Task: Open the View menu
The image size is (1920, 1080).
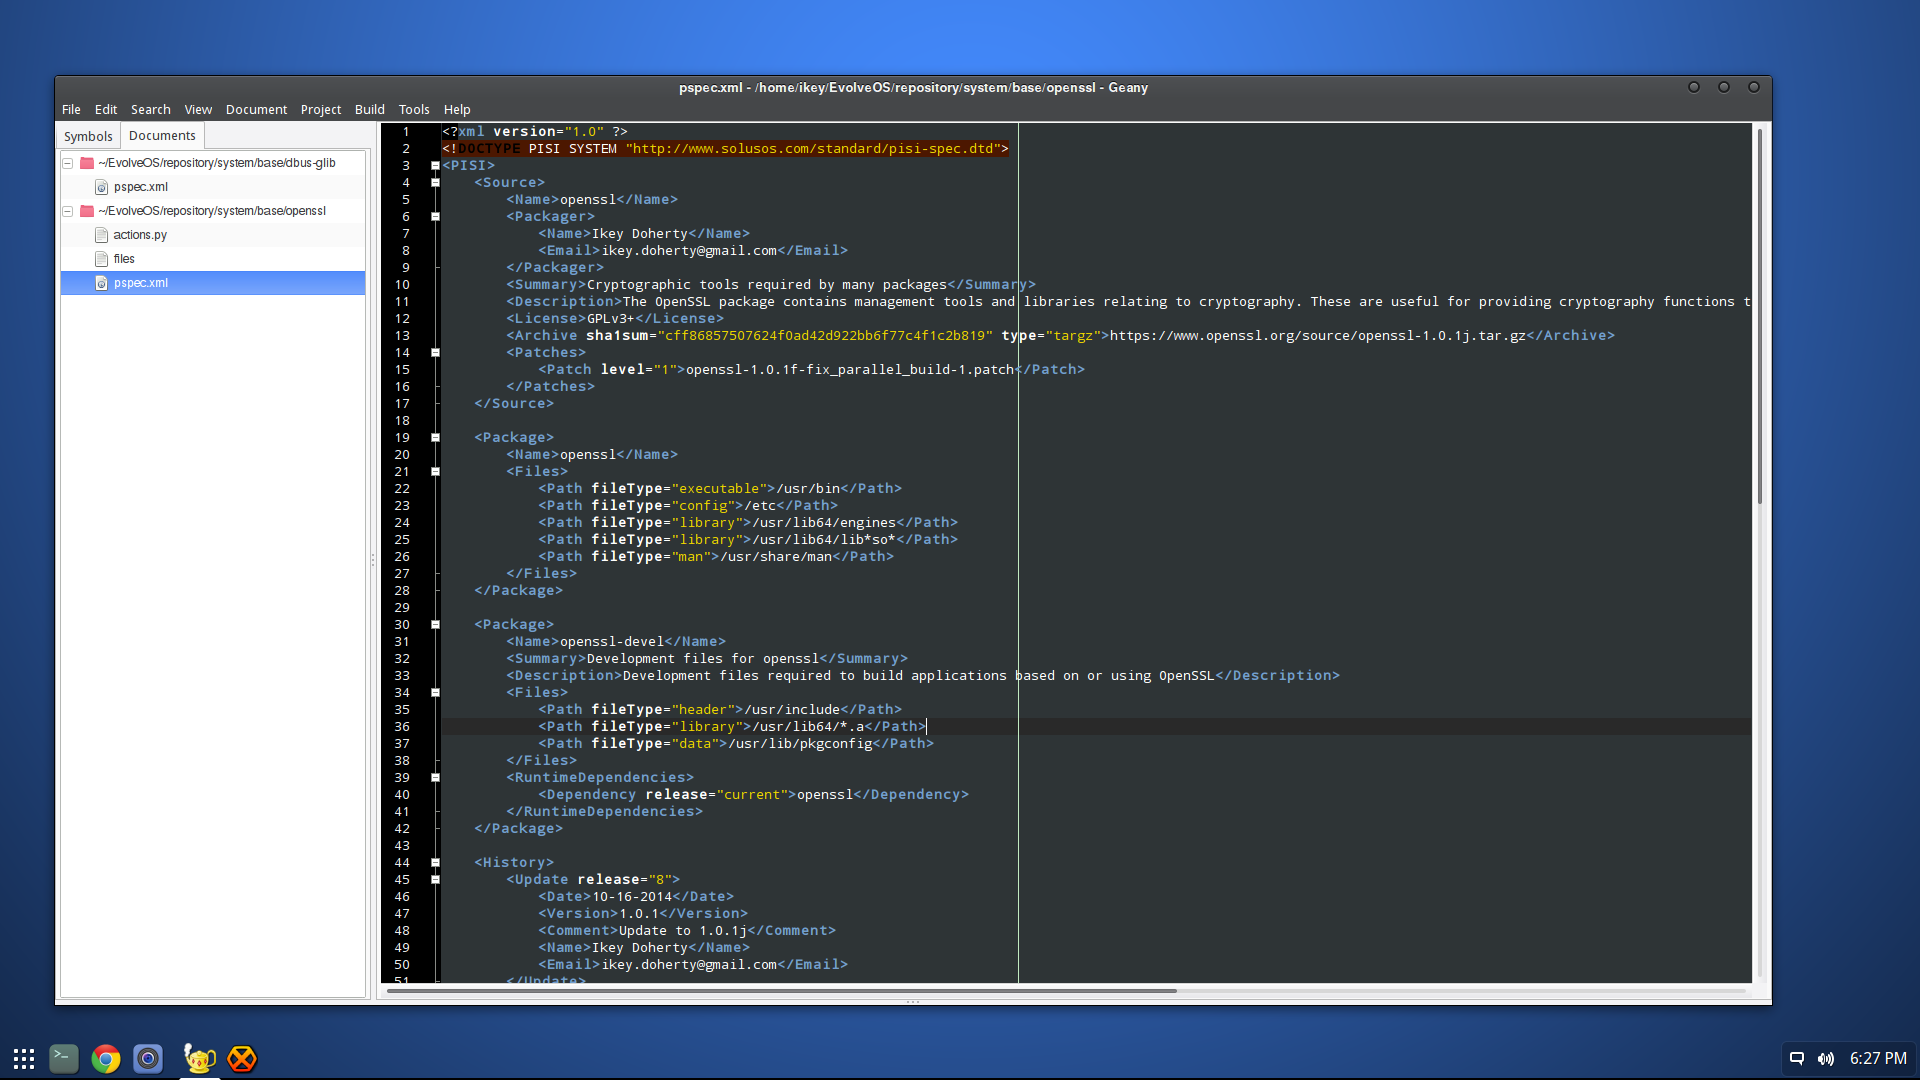Action: coord(198,109)
